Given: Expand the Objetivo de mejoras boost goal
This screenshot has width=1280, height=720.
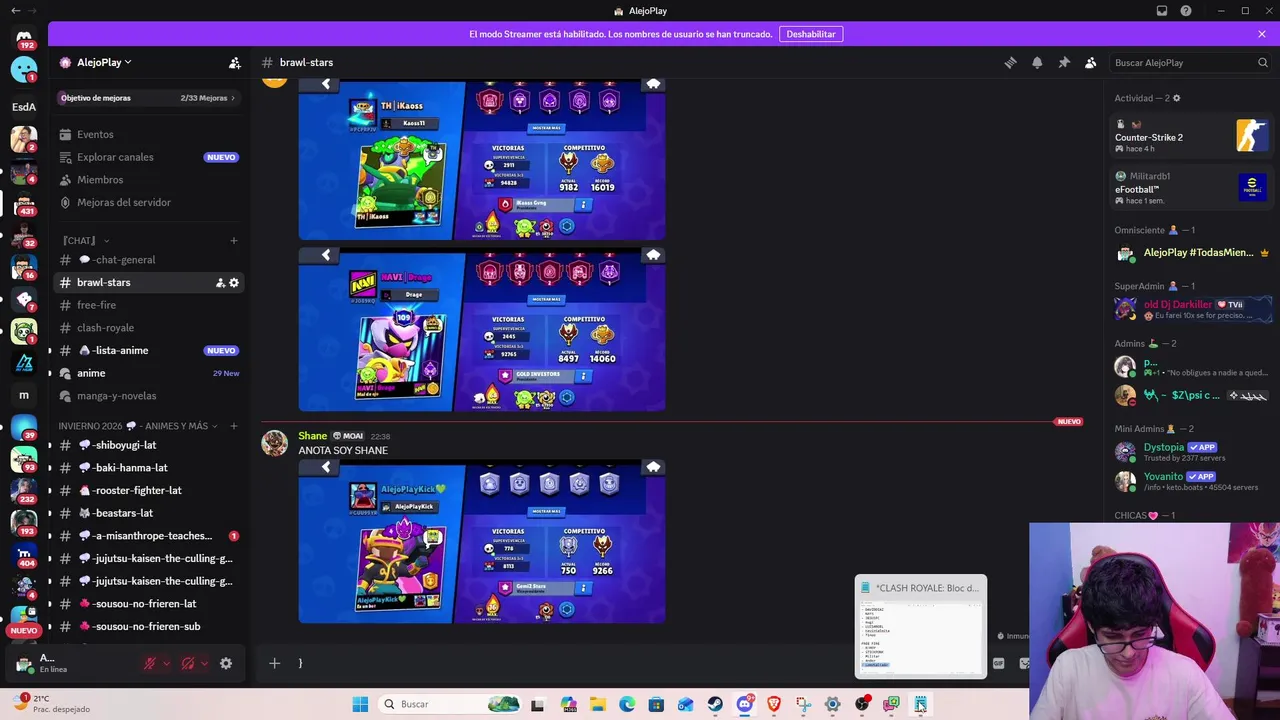Looking at the screenshot, I should (148, 98).
